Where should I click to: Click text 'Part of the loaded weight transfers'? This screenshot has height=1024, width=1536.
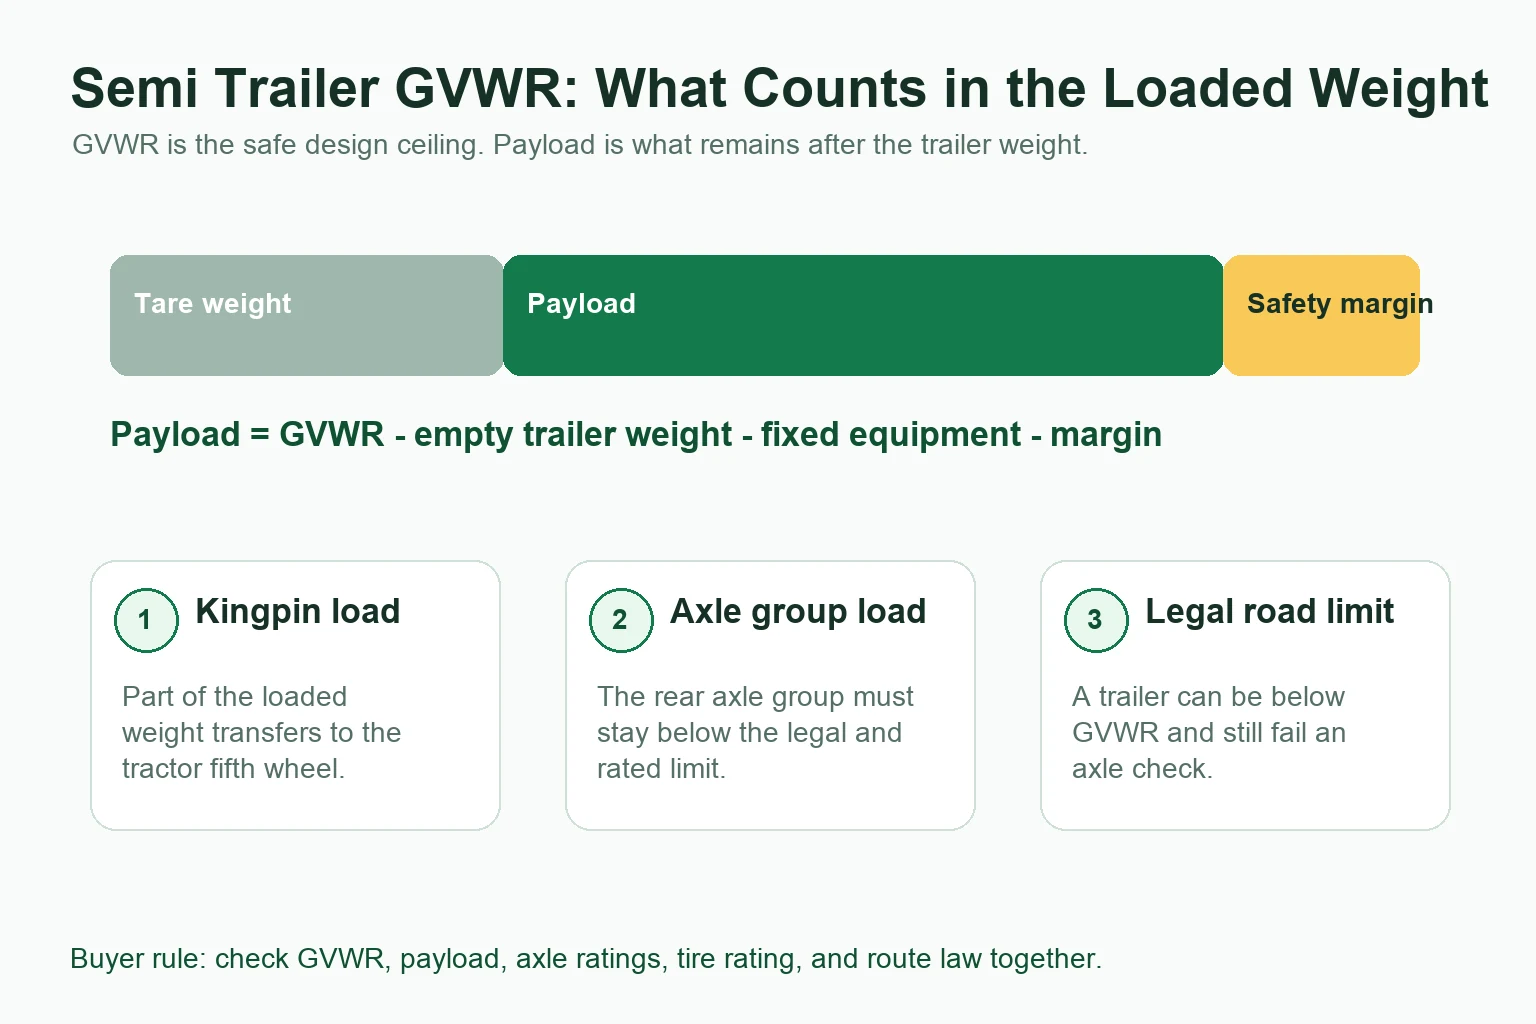point(261,732)
